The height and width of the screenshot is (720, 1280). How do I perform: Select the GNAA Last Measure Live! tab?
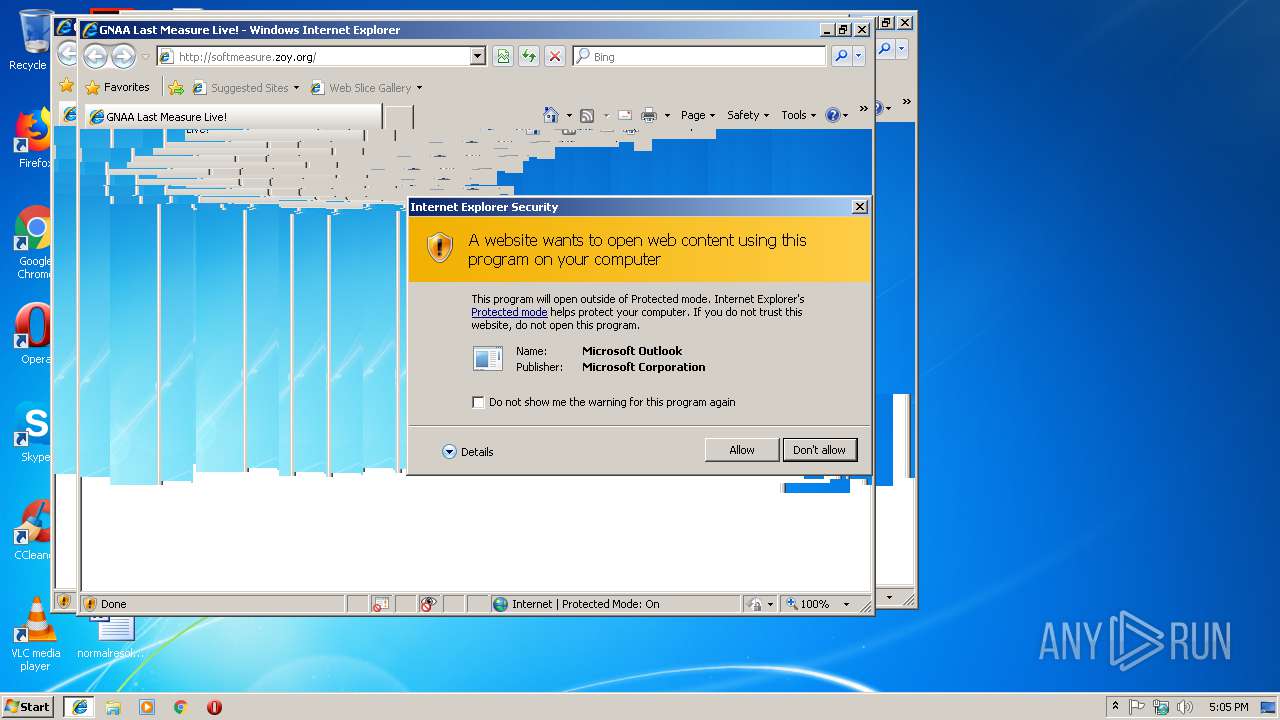pos(232,117)
